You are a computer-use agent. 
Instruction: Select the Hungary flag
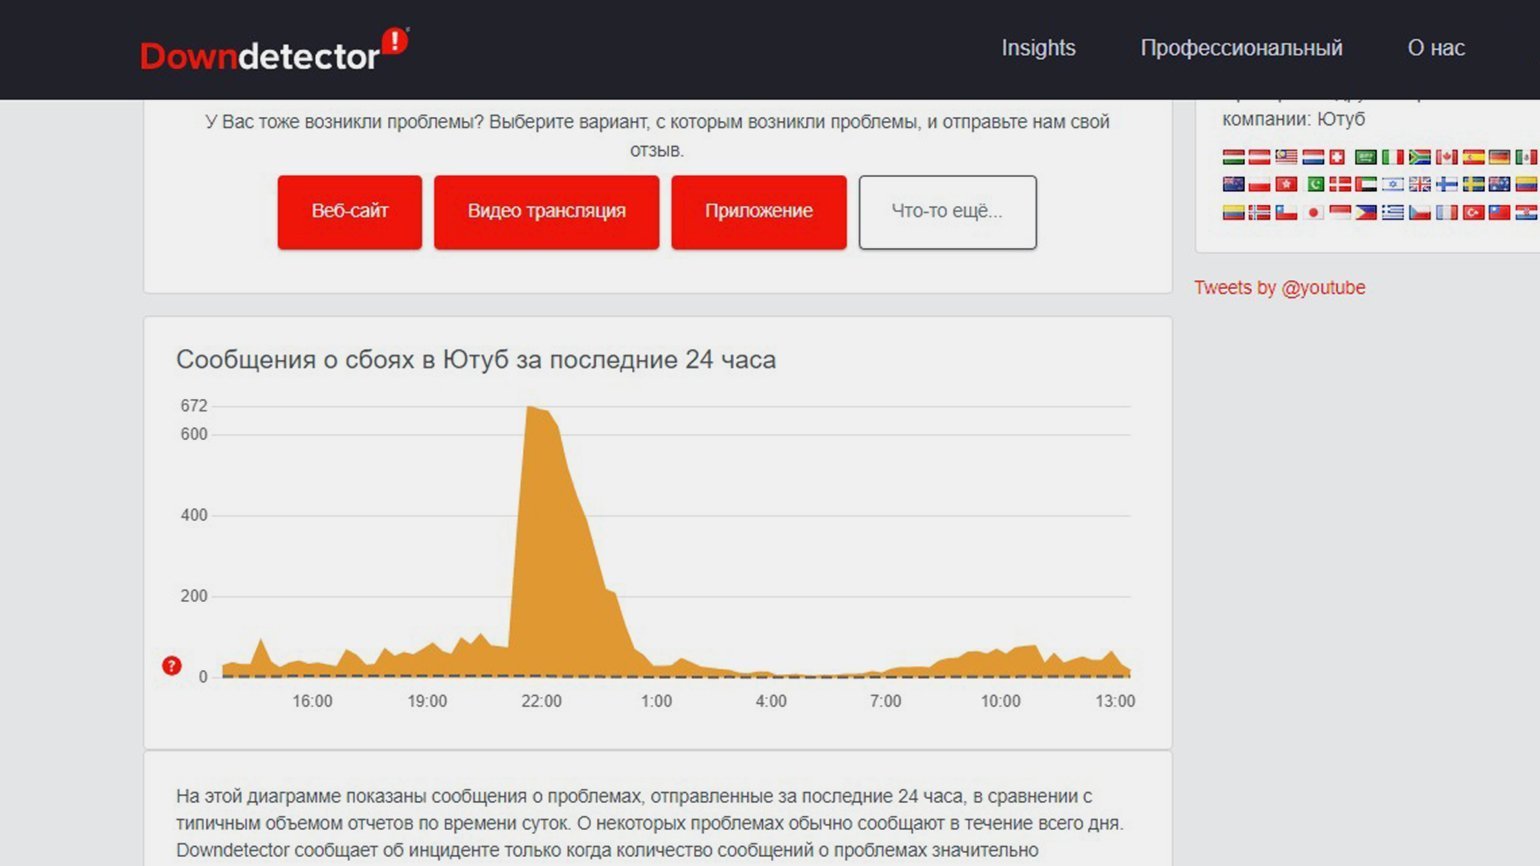[x=1234, y=157]
